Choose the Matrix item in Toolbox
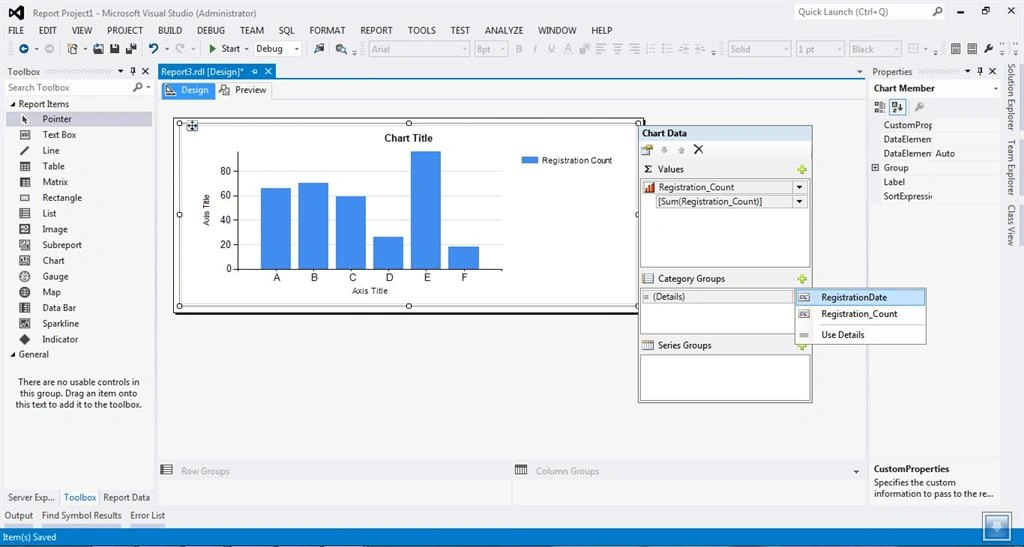 (x=55, y=181)
